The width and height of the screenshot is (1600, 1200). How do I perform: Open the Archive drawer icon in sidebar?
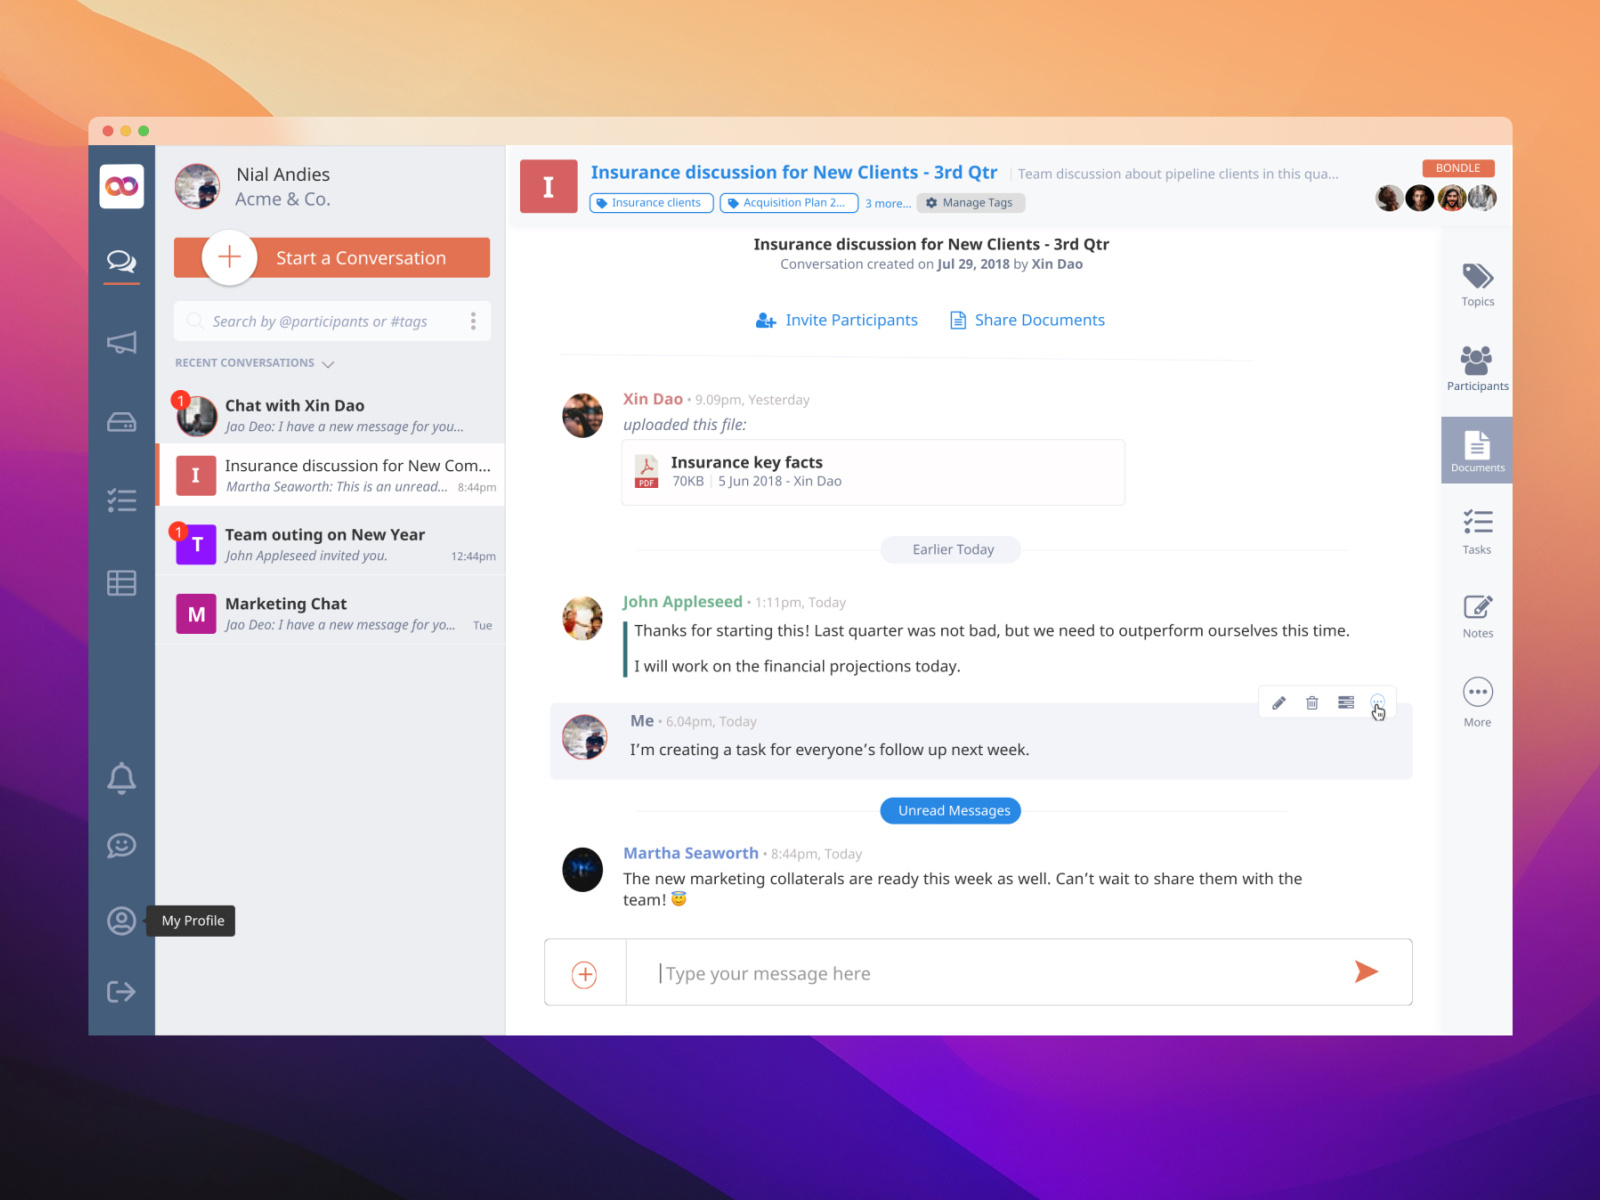(x=121, y=421)
